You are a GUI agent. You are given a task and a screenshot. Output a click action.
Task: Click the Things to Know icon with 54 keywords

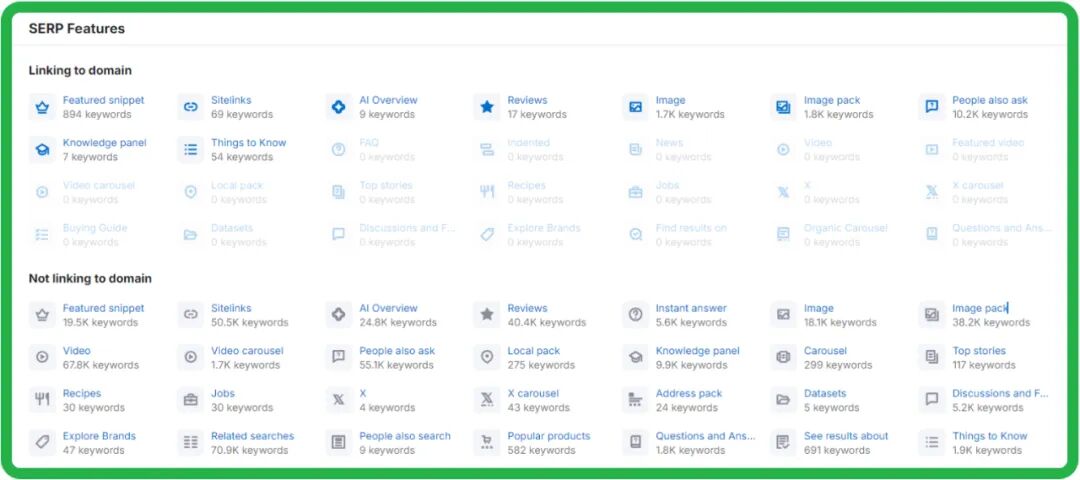click(x=190, y=150)
